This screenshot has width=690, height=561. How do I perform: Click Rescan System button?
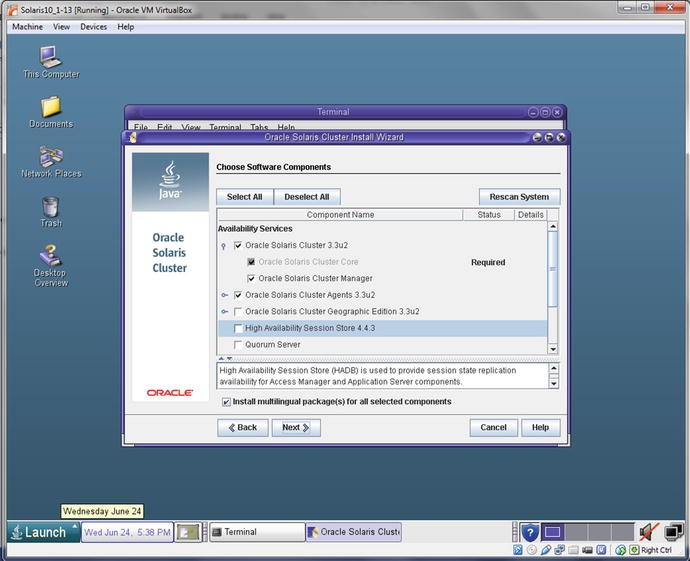519,197
